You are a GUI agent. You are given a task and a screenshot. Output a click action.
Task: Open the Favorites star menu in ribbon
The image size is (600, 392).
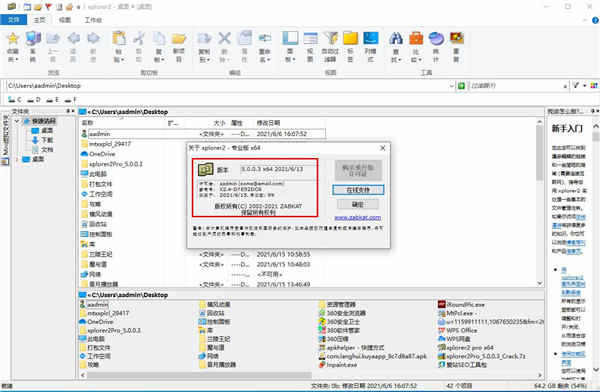point(13,47)
